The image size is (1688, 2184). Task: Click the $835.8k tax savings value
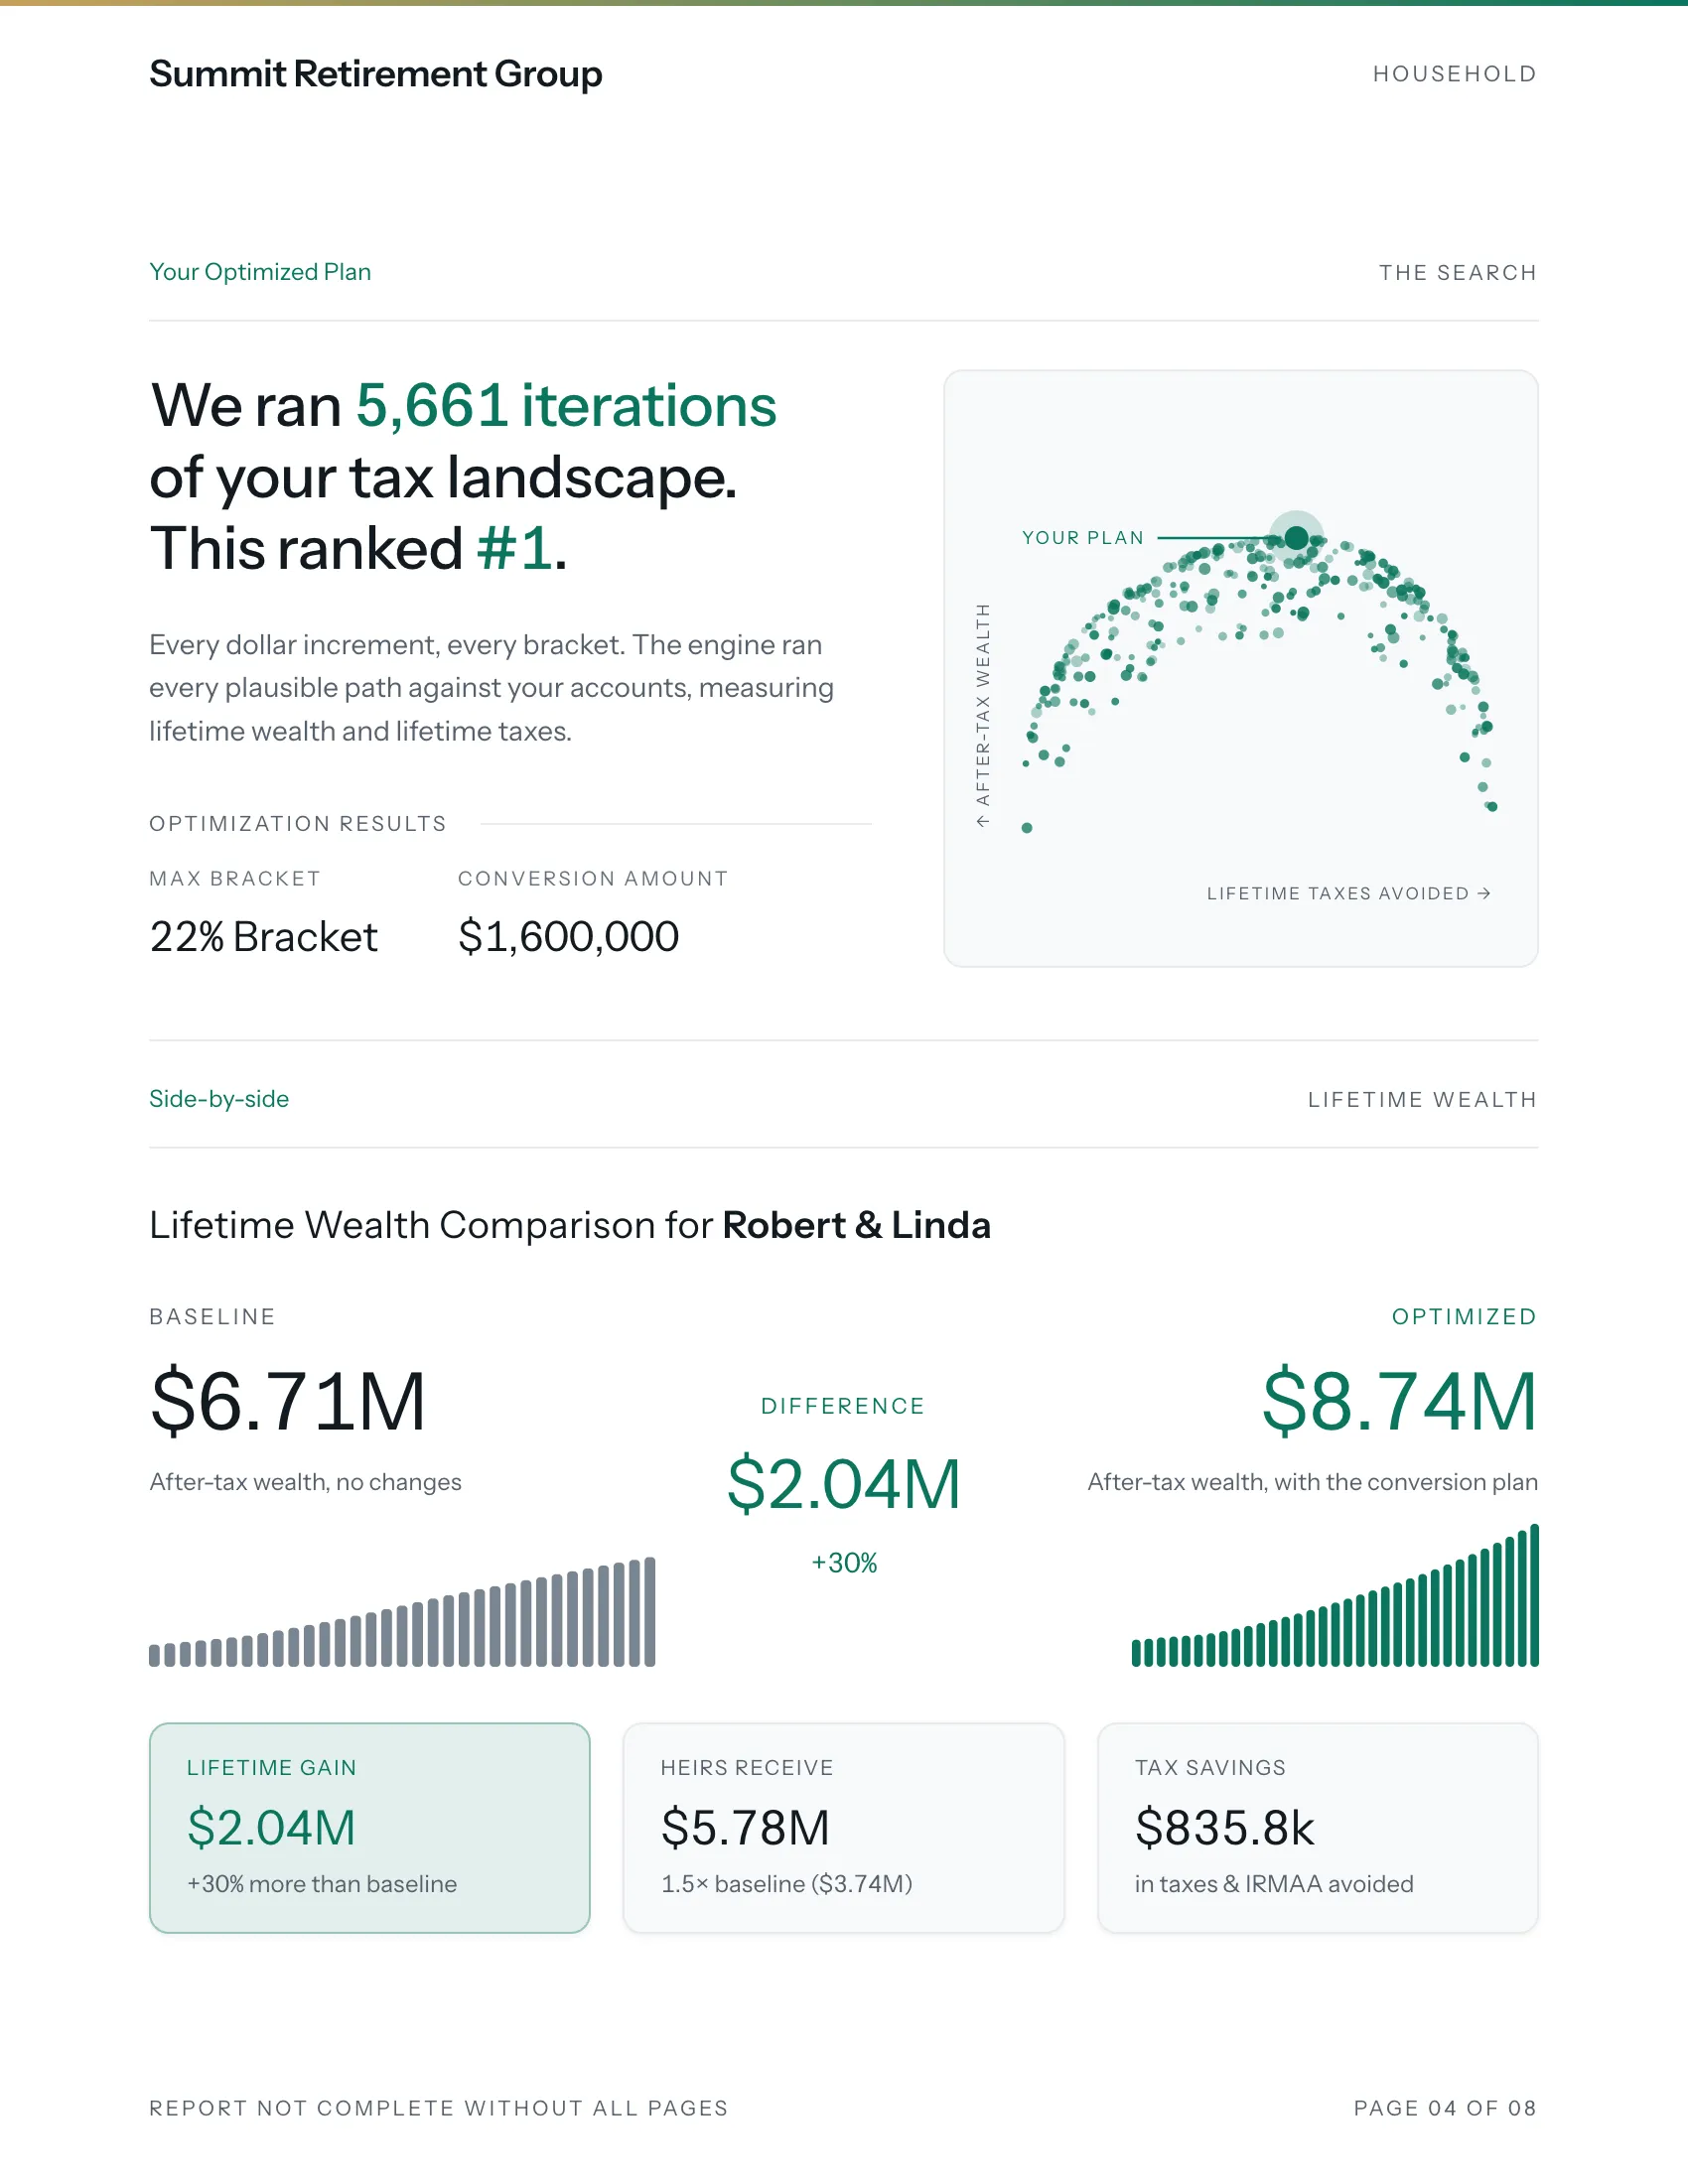(x=1225, y=1828)
